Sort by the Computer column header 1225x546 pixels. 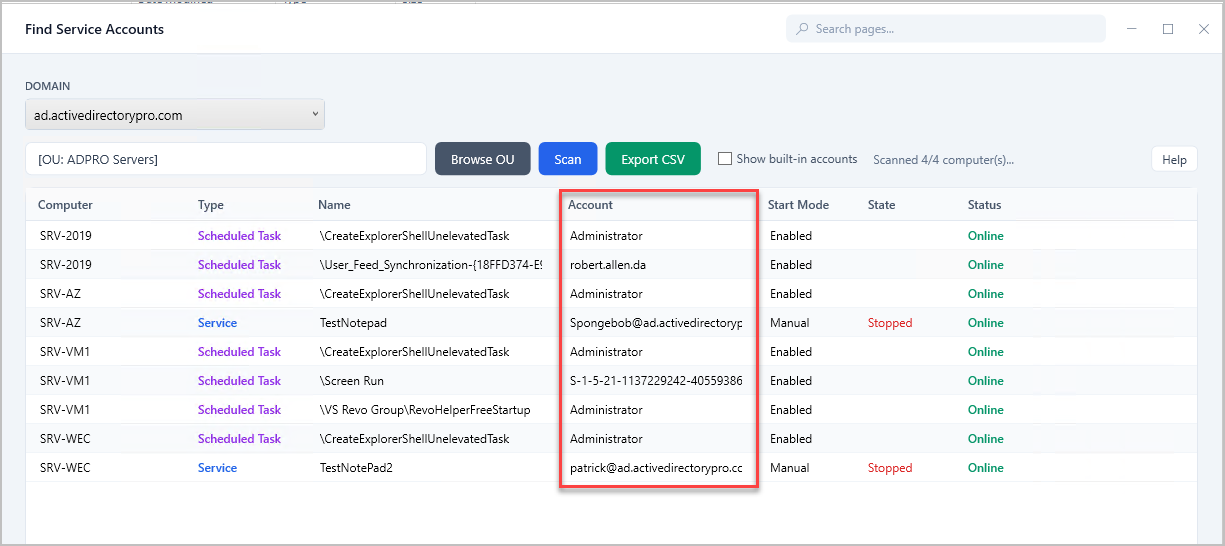click(65, 205)
